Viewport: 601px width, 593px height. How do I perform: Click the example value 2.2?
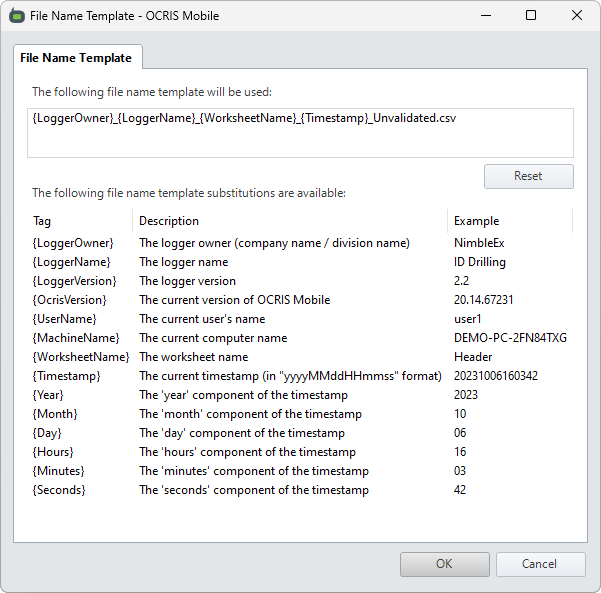click(461, 281)
